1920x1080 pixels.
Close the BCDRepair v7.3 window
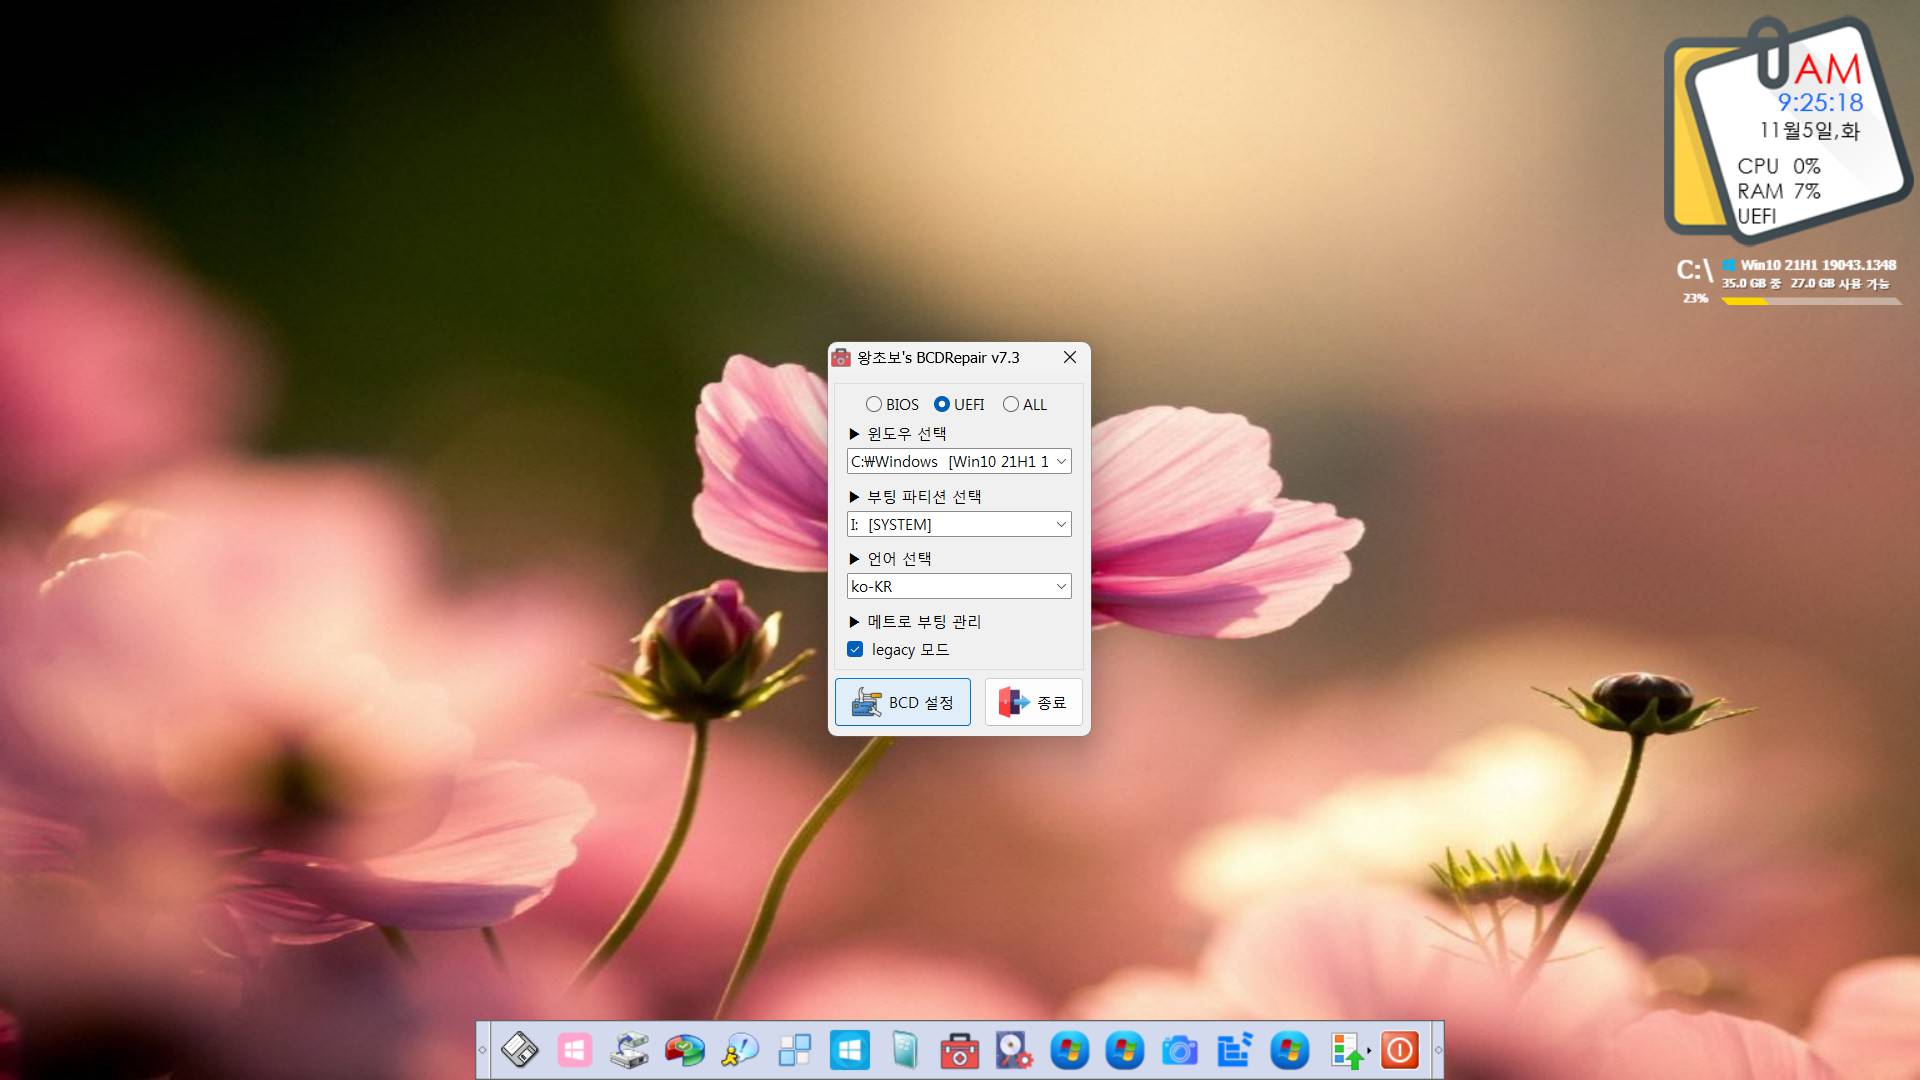tap(1070, 357)
